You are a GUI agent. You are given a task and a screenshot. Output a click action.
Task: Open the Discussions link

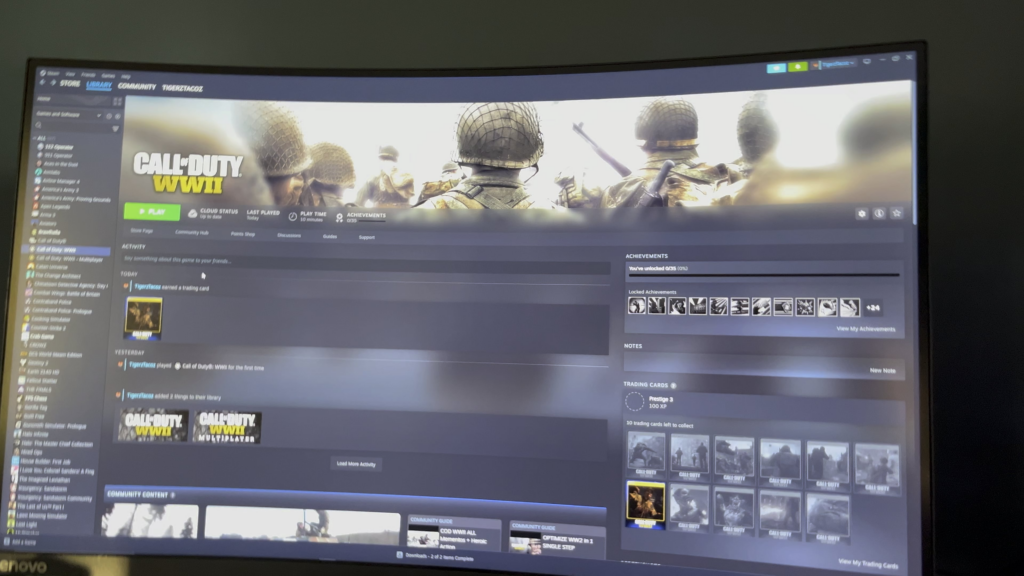tap(289, 235)
